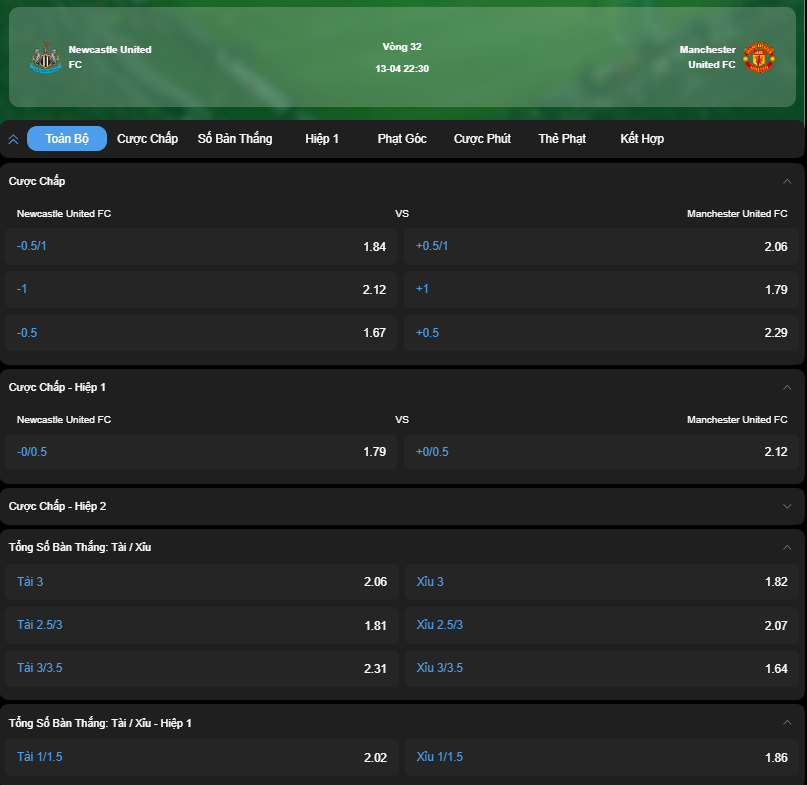Select first-half -0/0.5 odds 1.79
Screen dimensions: 807x785
click(x=201, y=452)
